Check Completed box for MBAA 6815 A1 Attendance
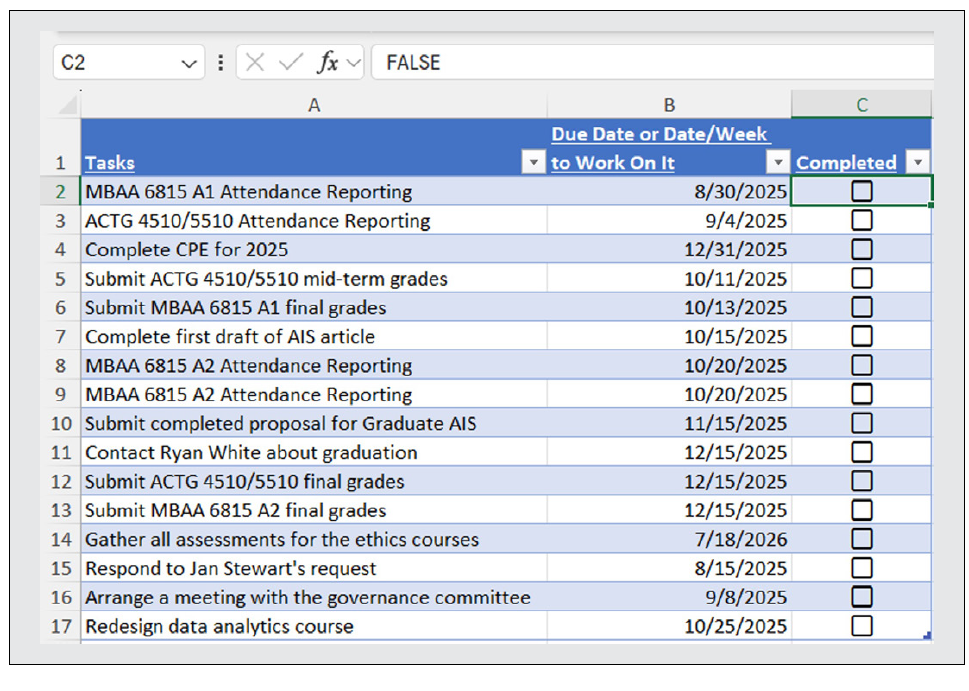This screenshot has width=969, height=691. point(861,192)
